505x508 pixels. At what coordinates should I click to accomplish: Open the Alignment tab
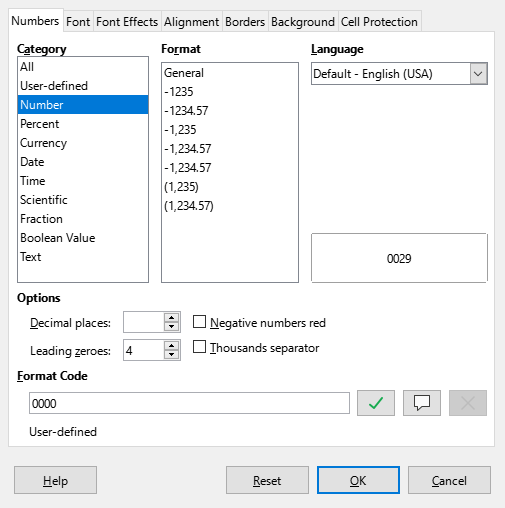[x=192, y=22]
